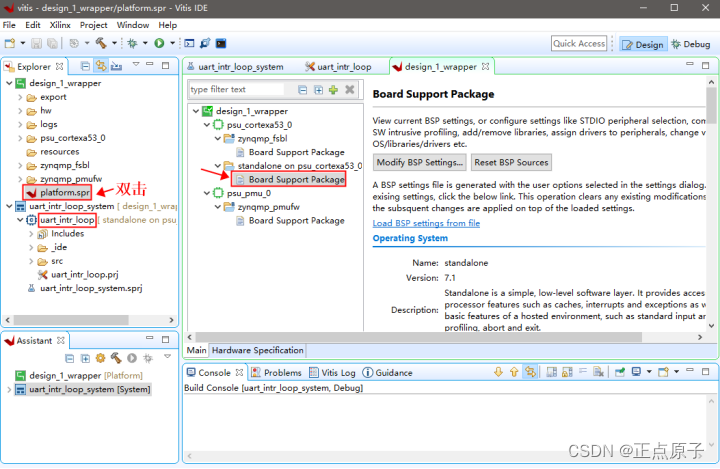The width and height of the screenshot is (720, 469).
Task: Select platform.spr in Explorer
Action: tap(58, 192)
